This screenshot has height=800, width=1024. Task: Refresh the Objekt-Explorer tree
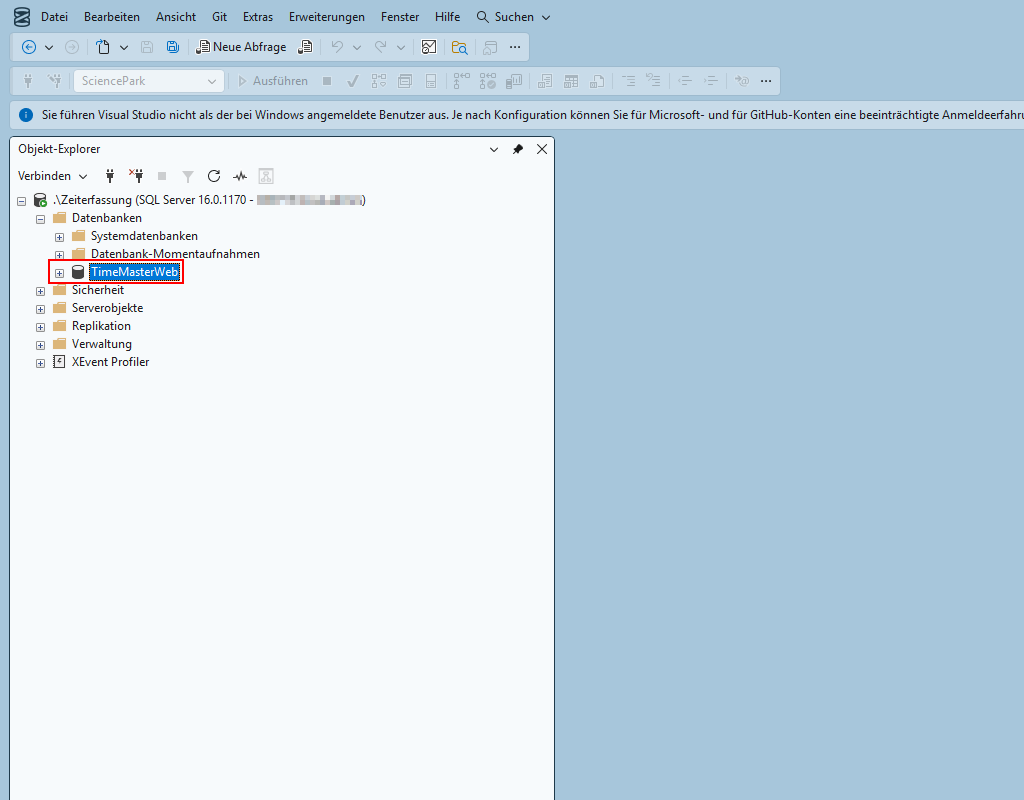pos(213,176)
